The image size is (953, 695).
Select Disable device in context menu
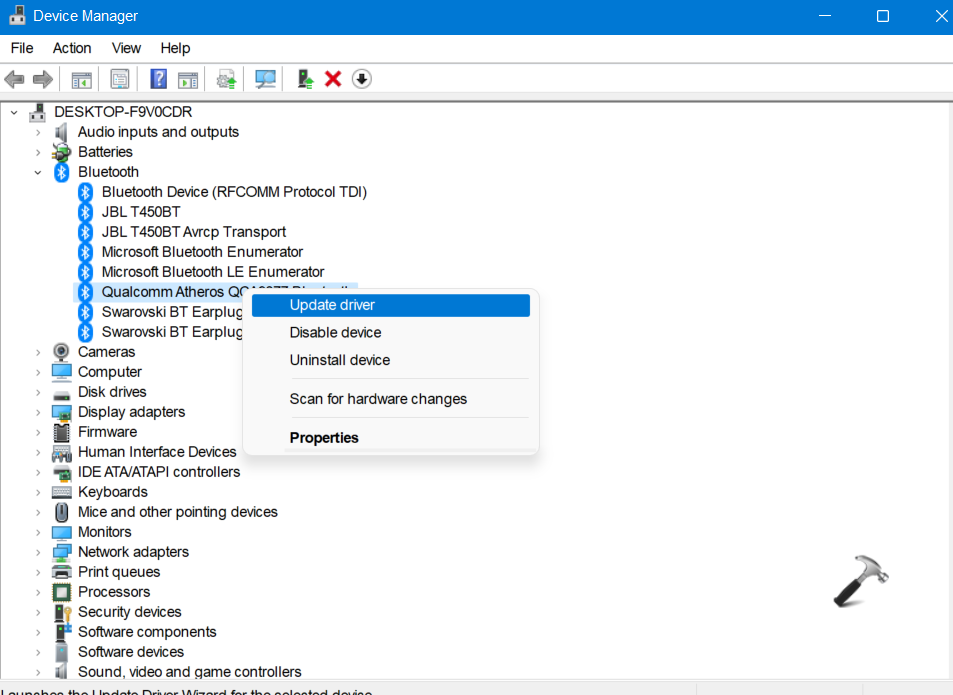(335, 332)
